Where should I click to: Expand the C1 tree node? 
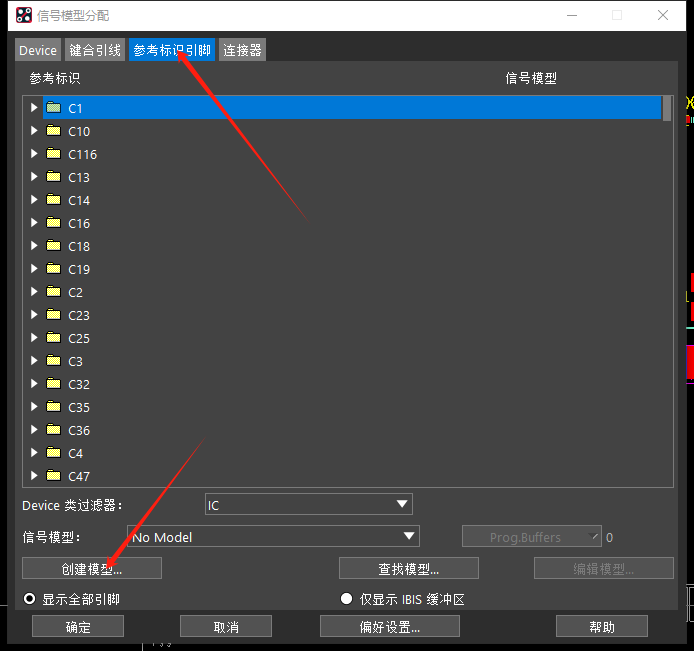pyautogui.click(x=34, y=108)
